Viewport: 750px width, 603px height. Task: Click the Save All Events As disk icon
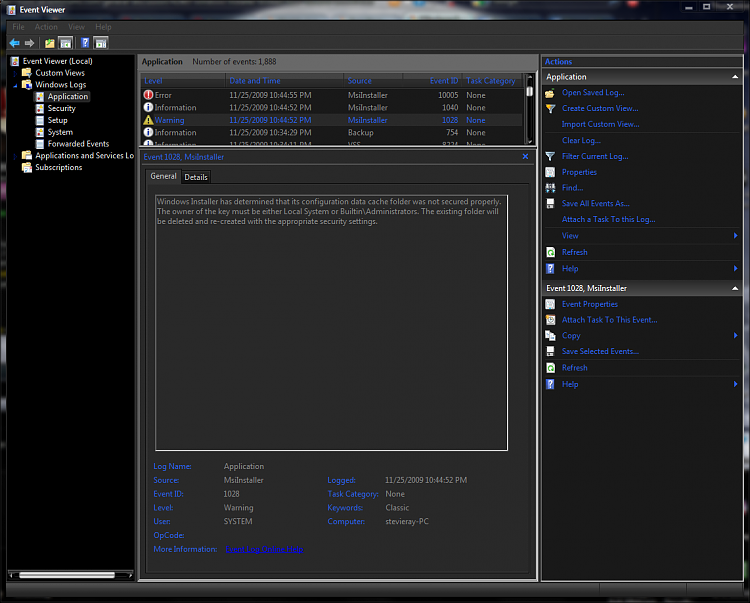pyautogui.click(x=550, y=204)
